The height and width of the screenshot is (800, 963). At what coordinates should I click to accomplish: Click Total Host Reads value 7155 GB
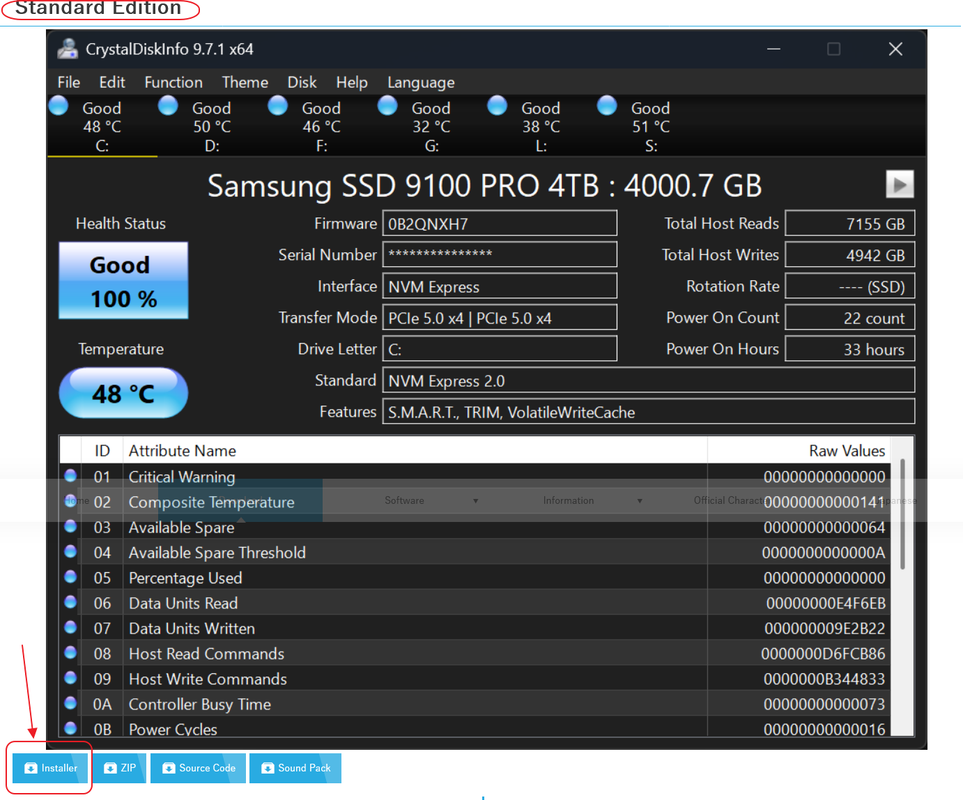pos(850,223)
